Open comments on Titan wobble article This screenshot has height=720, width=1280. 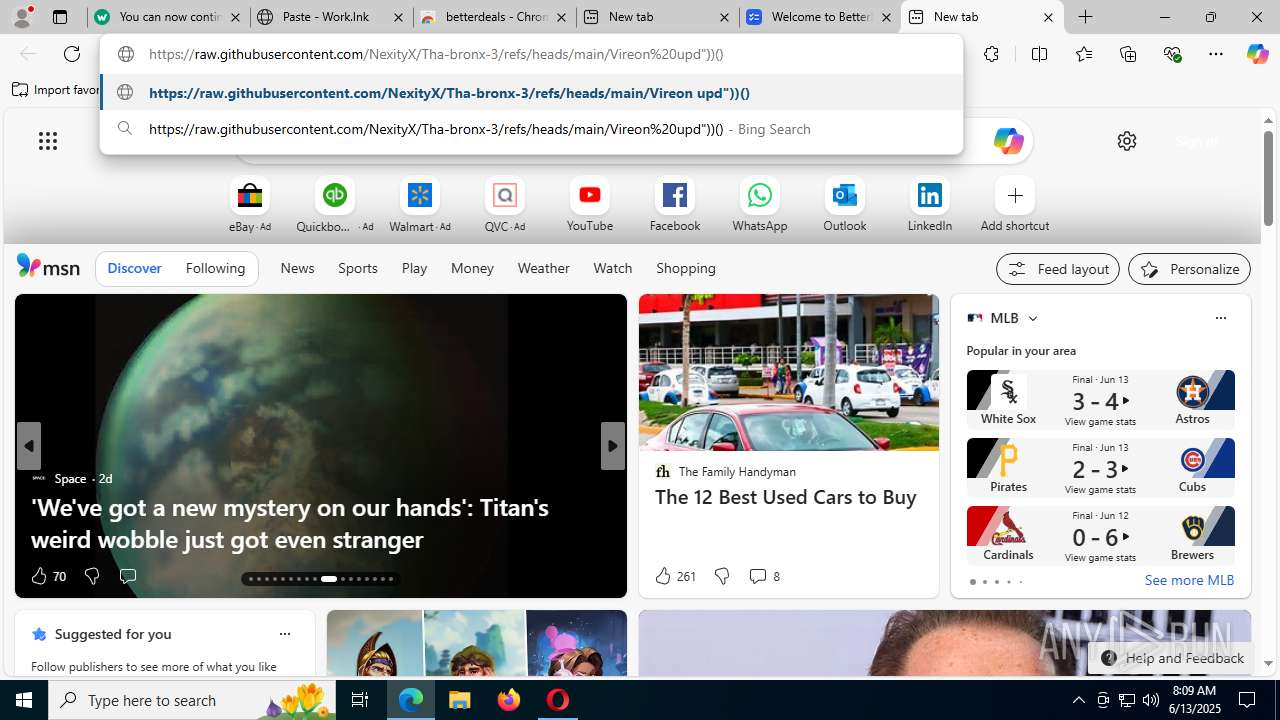click(127, 576)
